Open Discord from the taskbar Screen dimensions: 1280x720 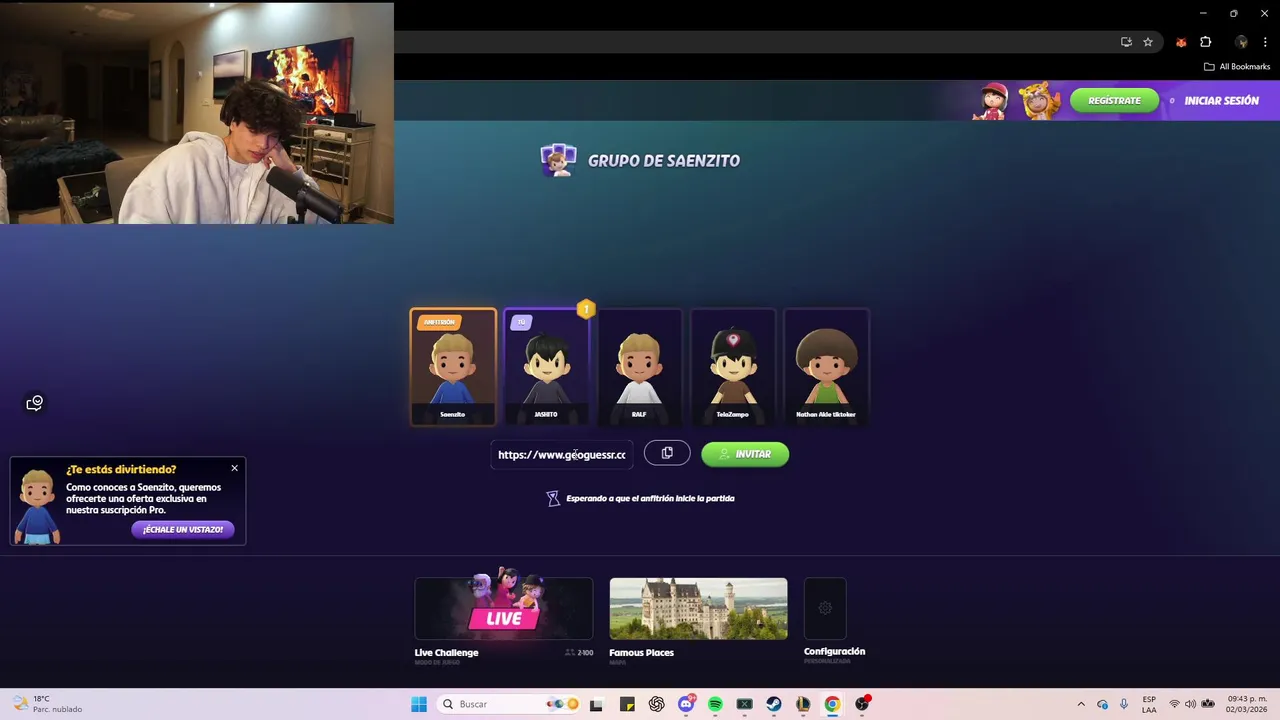pos(686,704)
